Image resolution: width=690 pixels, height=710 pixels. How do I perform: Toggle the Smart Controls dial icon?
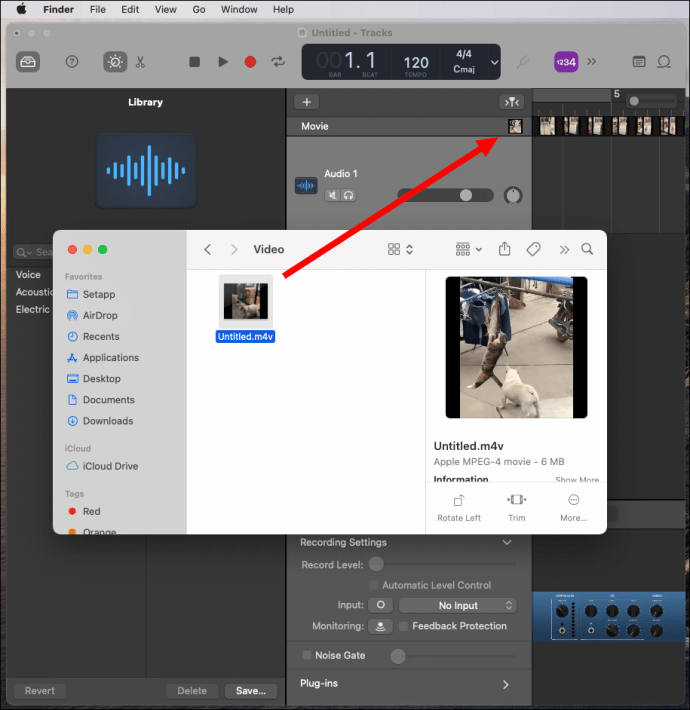[x=115, y=62]
